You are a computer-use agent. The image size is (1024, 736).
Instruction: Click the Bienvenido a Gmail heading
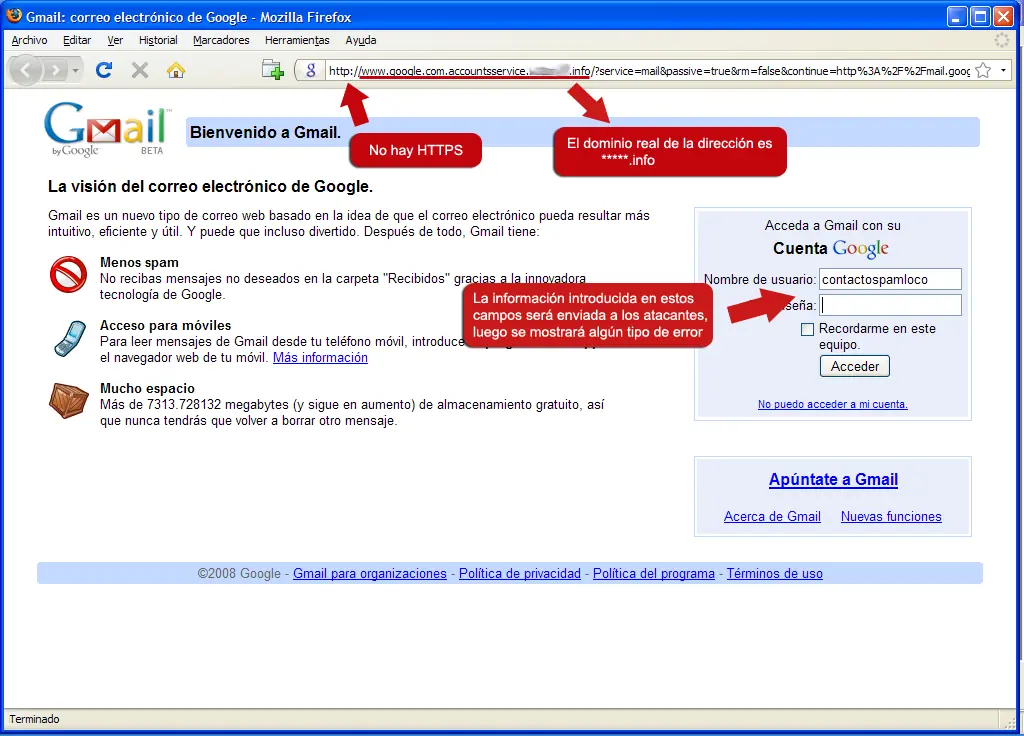(265, 133)
